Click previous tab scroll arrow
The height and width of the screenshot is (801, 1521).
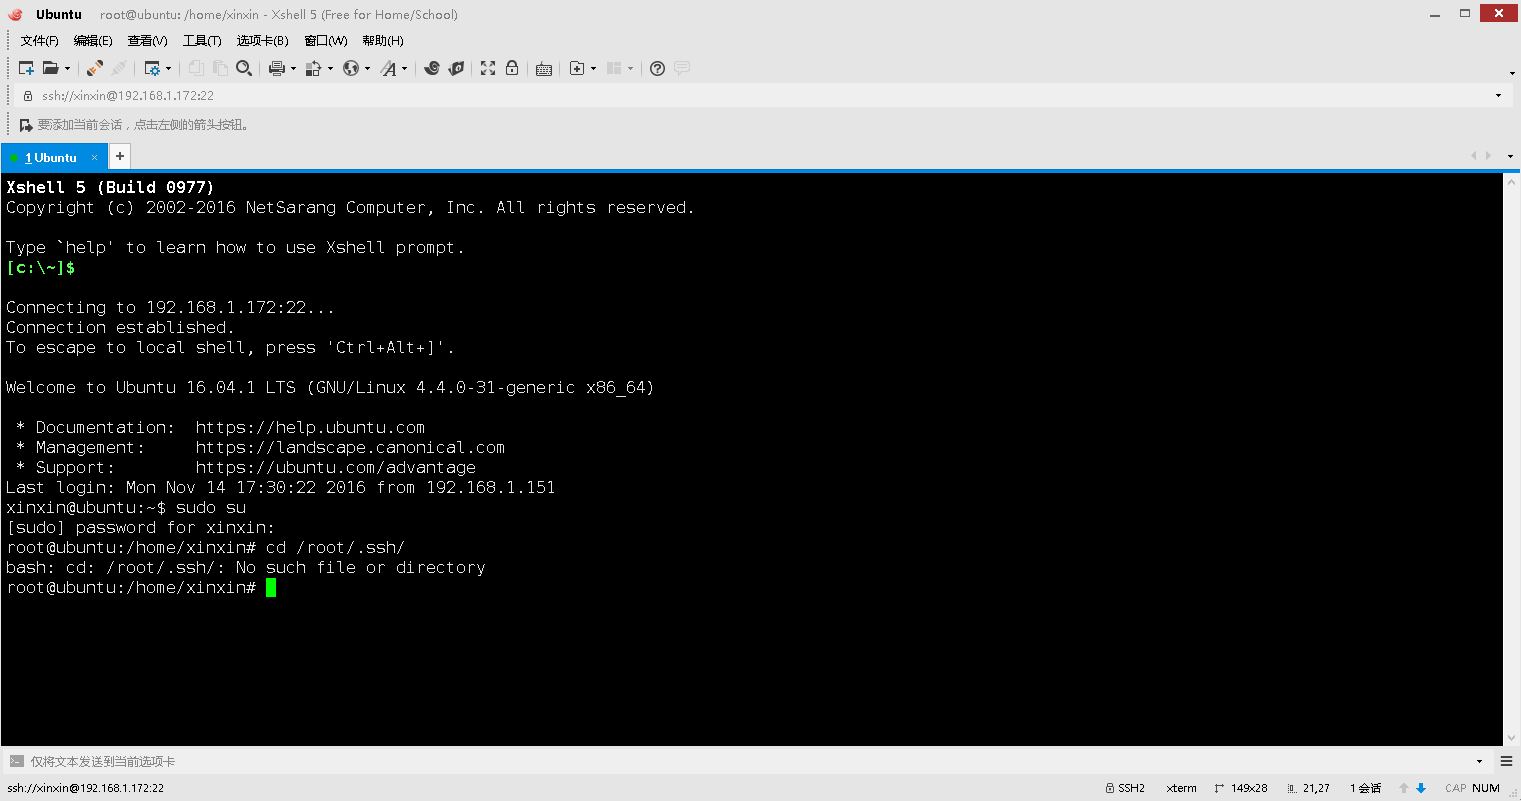coord(1473,156)
